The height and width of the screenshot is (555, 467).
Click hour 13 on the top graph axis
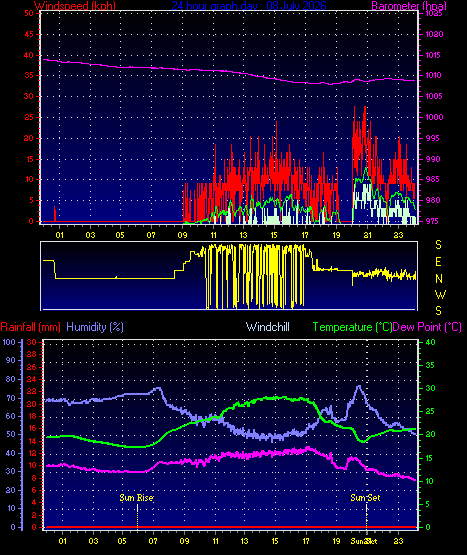point(243,235)
